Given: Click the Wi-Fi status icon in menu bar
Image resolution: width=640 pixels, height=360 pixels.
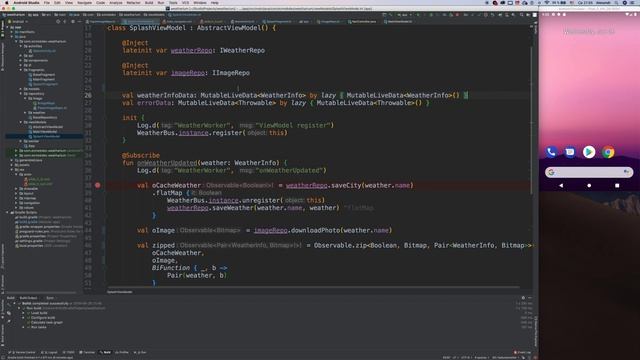Looking at the screenshot, I should [x=547, y=2].
